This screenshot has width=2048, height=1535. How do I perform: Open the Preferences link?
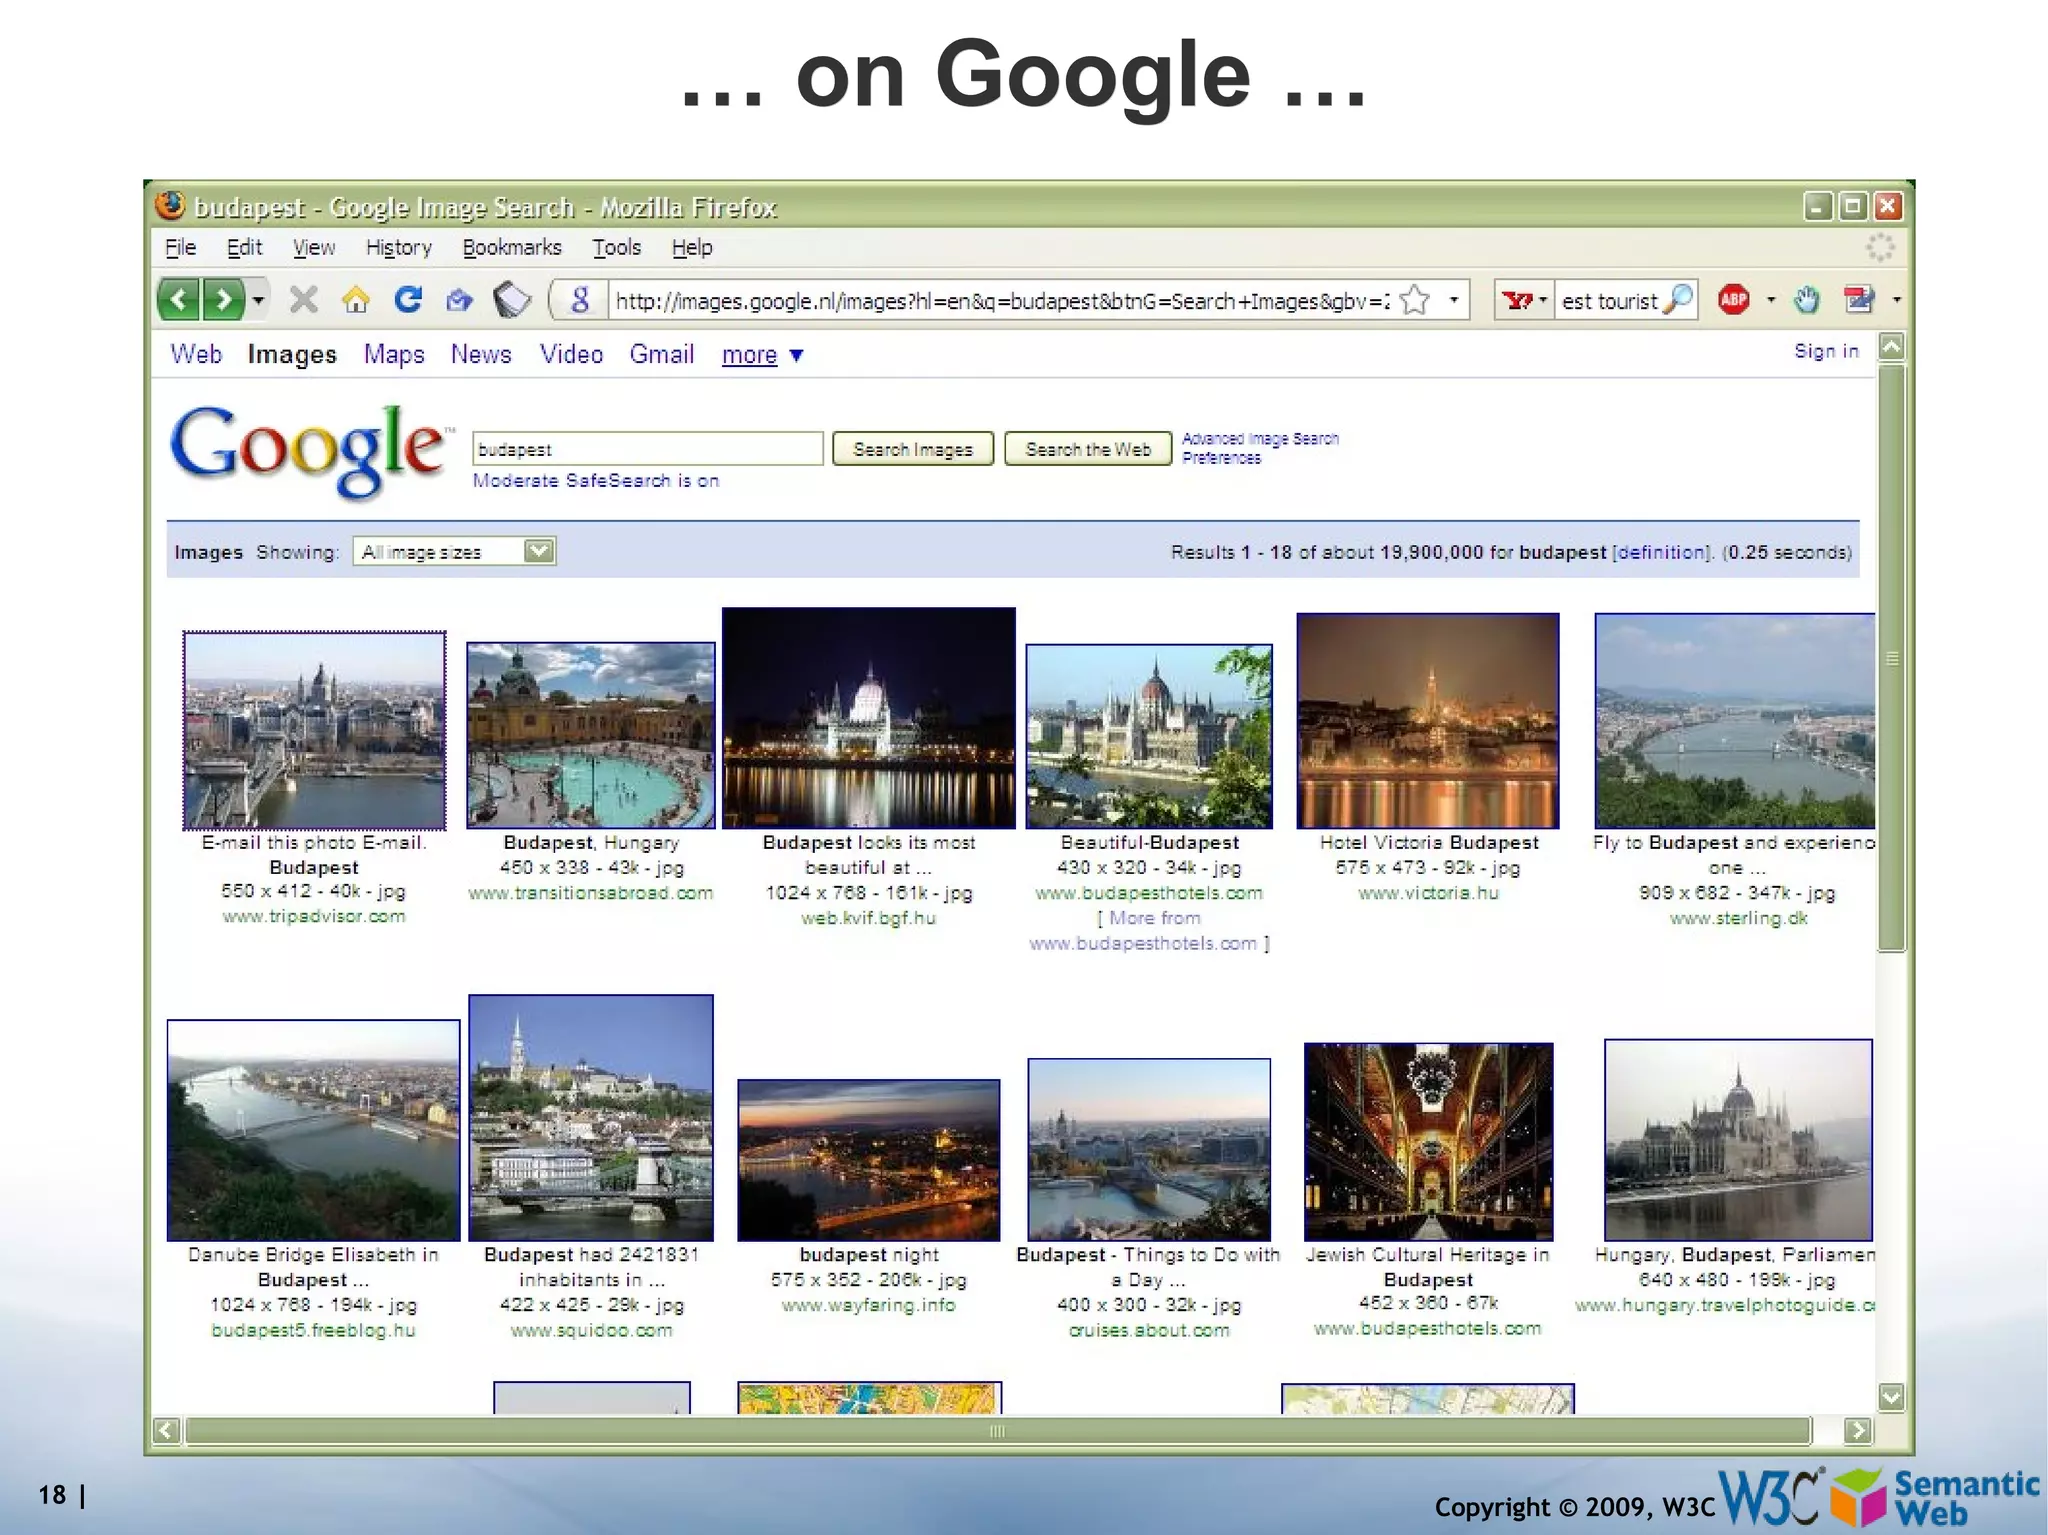point(1221,458)
